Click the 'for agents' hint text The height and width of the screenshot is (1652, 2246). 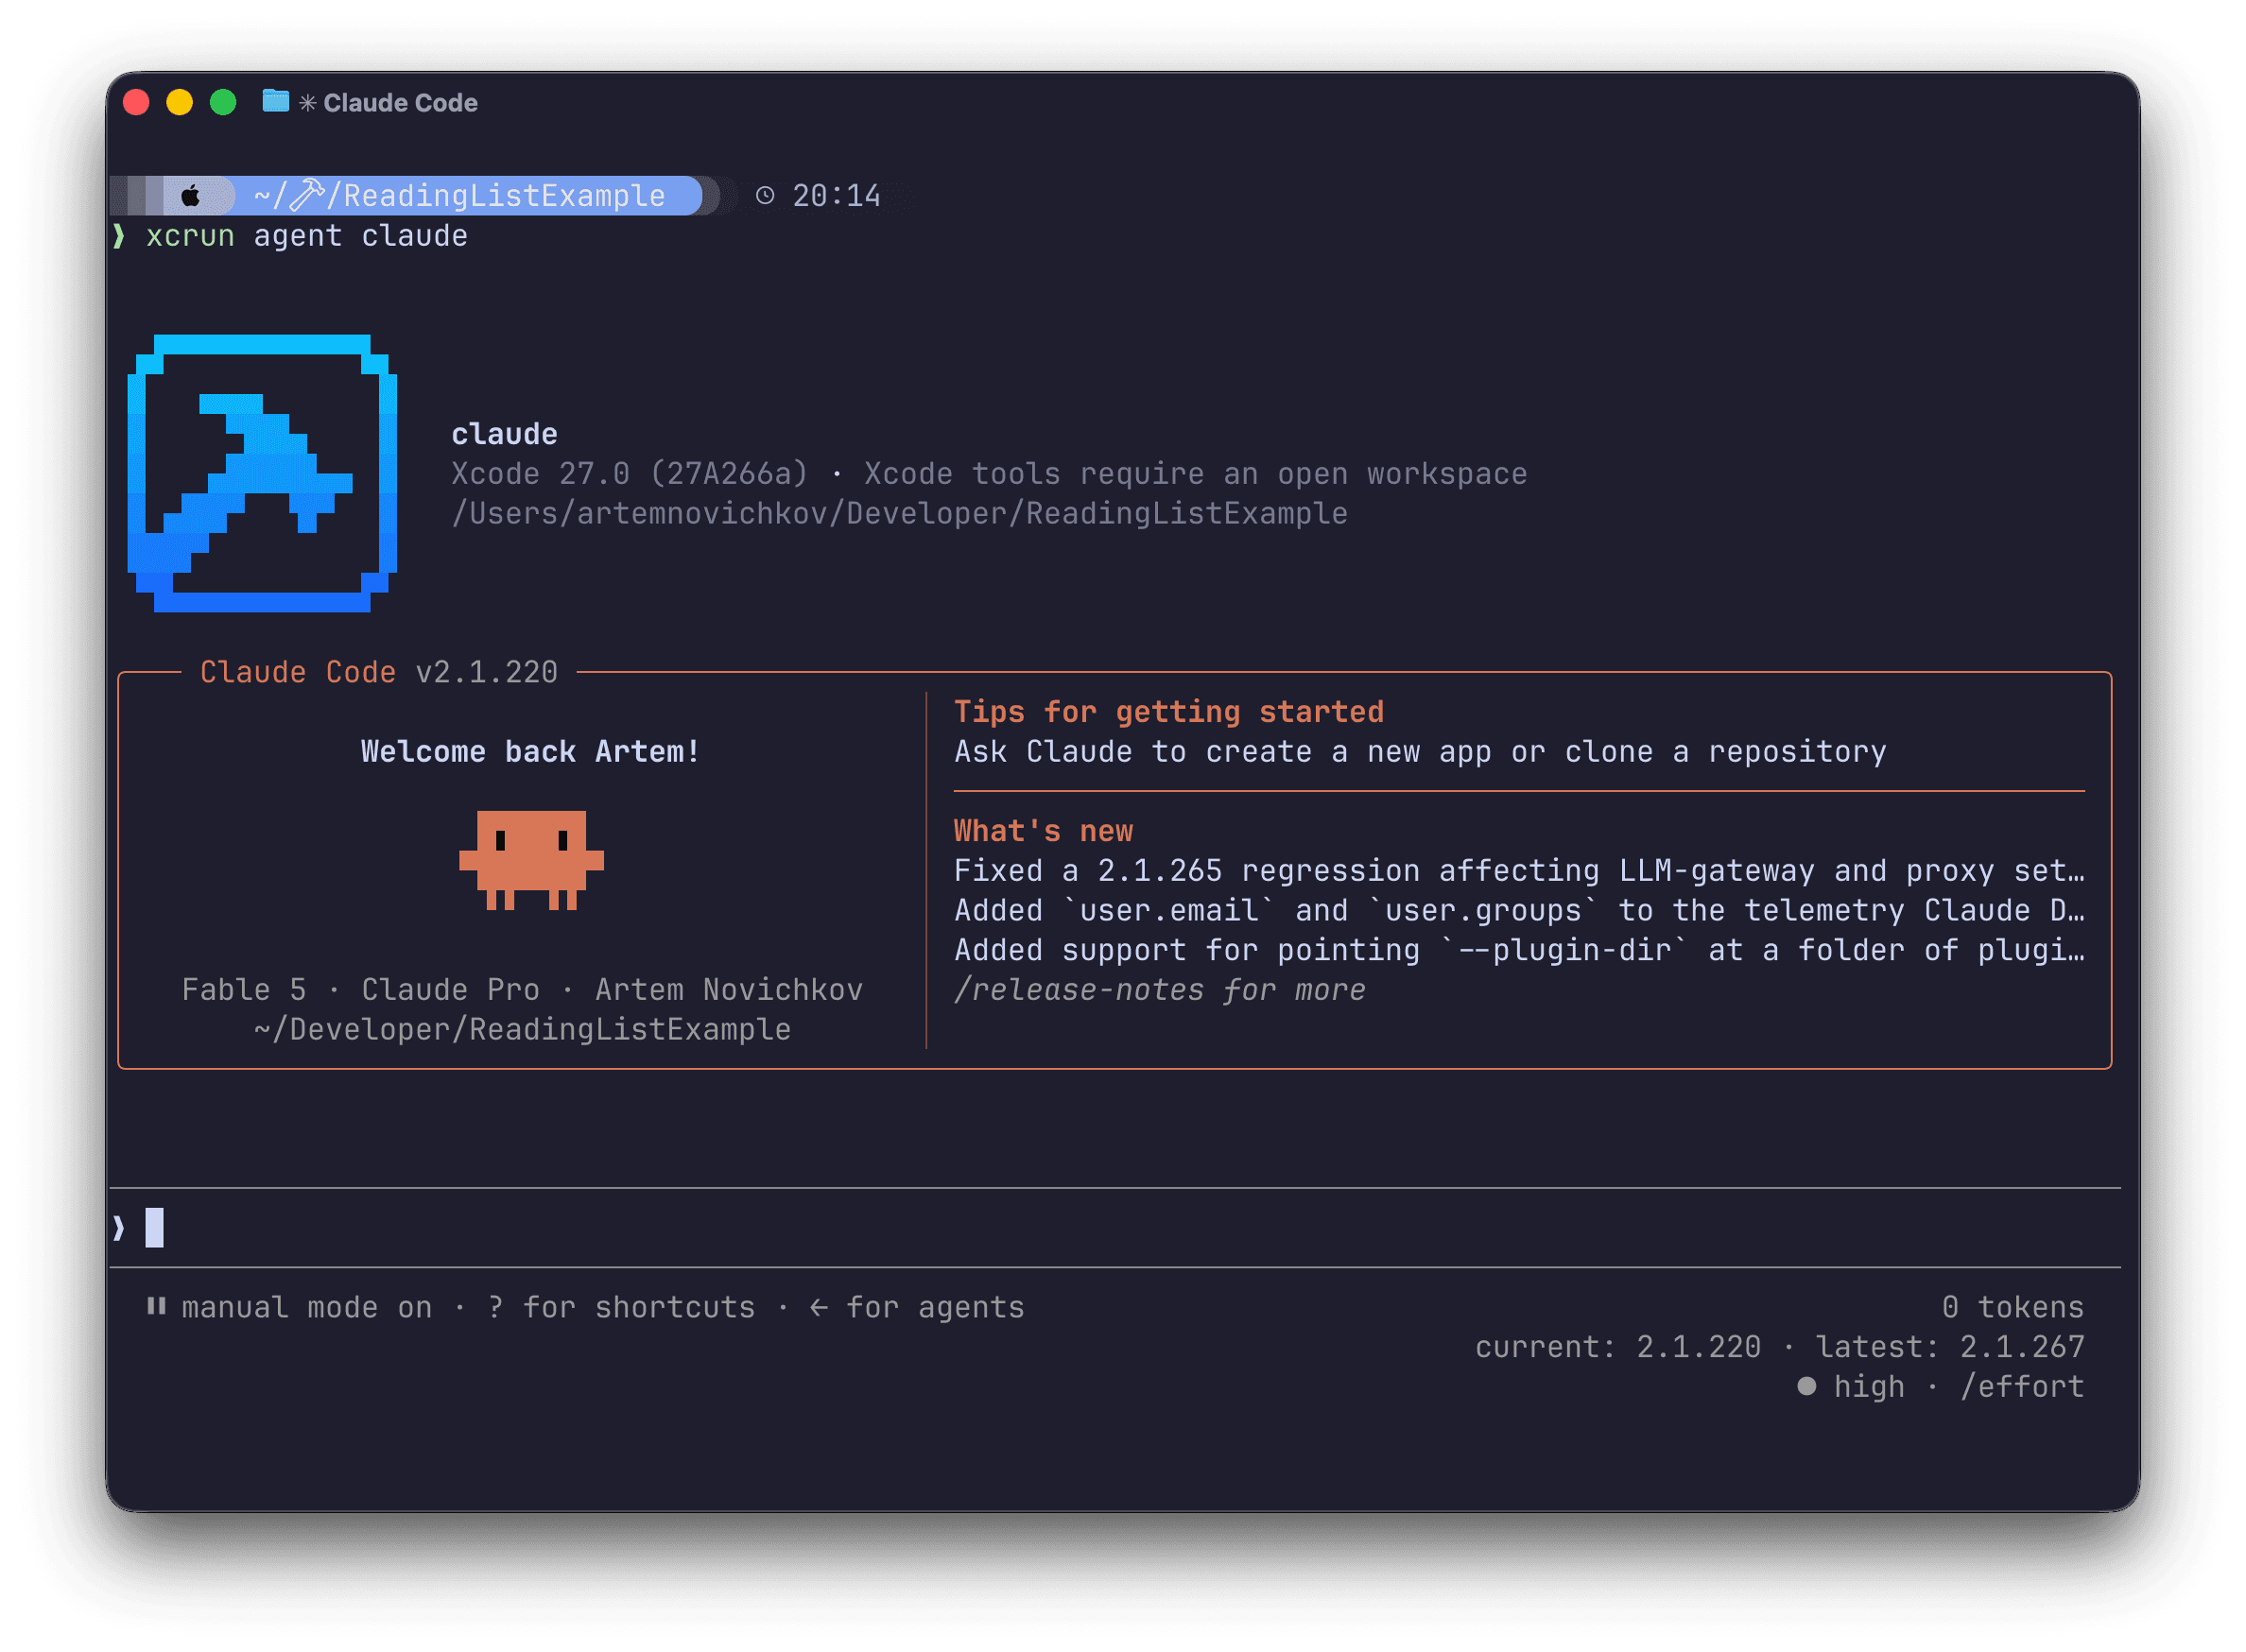click(935, 1307)
